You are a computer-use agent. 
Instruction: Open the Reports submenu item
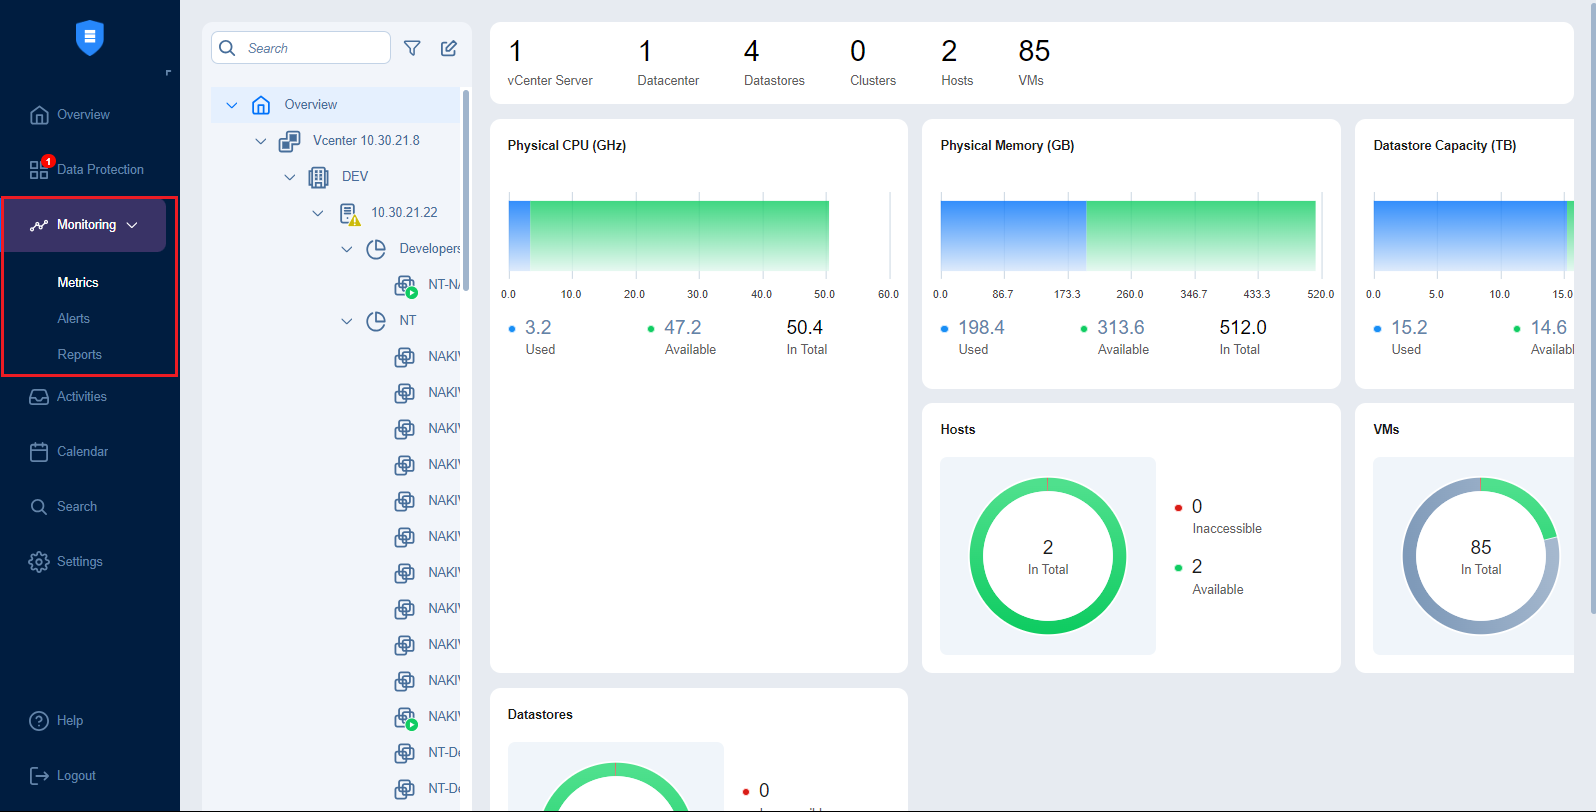79,354
